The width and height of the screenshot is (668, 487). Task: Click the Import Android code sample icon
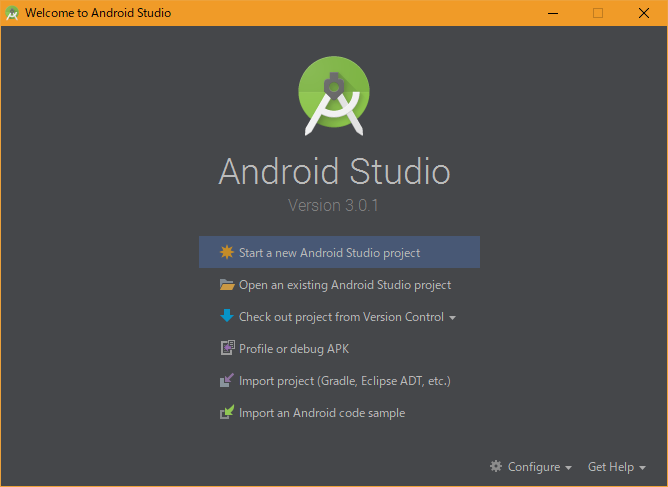pyautogui.click(x=227, y=413)
